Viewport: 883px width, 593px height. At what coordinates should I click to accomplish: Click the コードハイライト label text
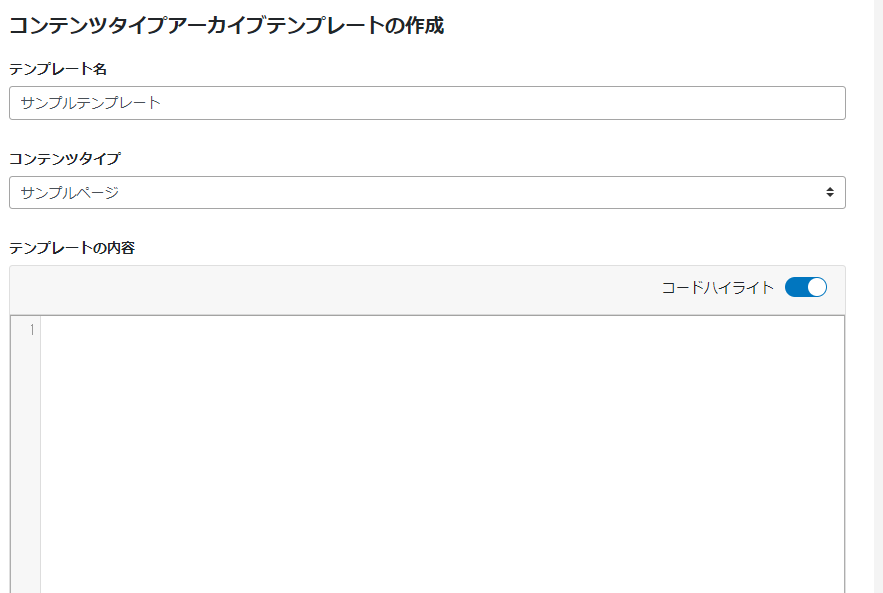click(718, 288)
